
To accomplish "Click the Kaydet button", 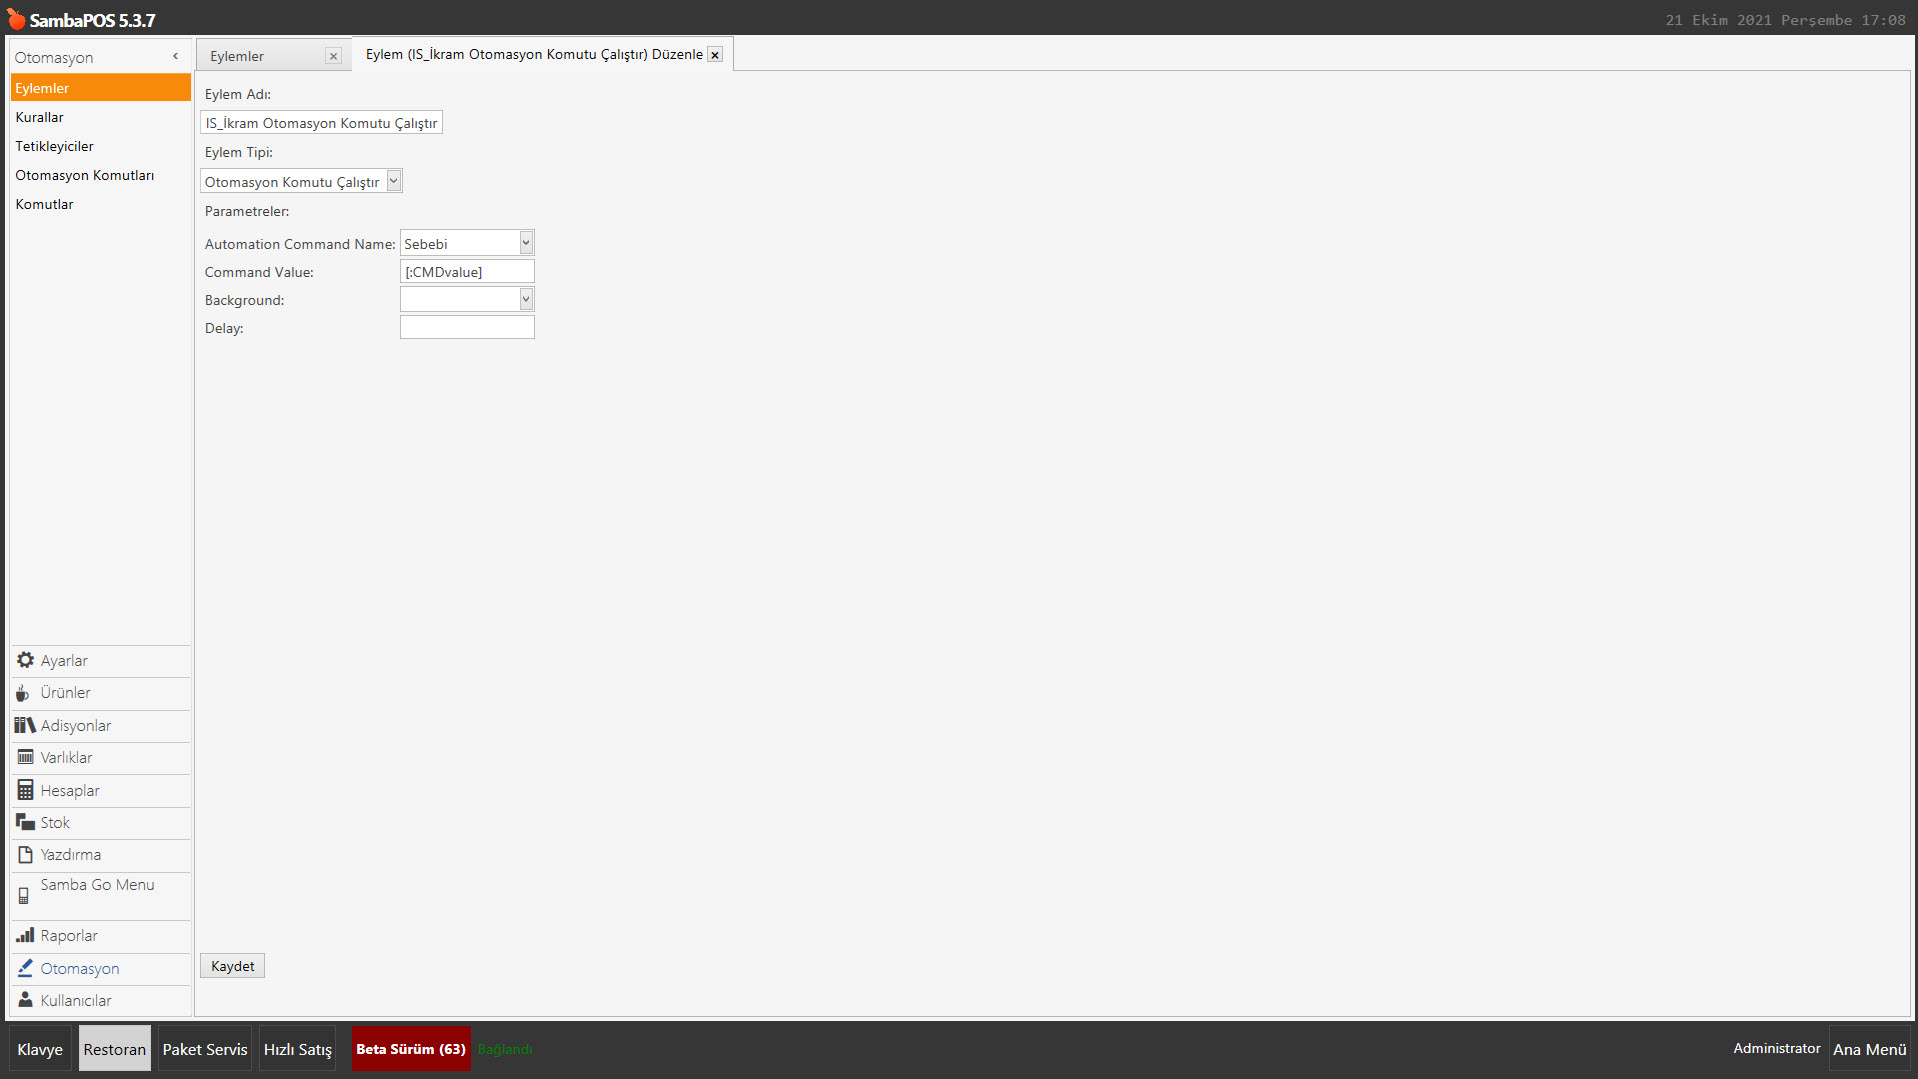I will [232, 965].
